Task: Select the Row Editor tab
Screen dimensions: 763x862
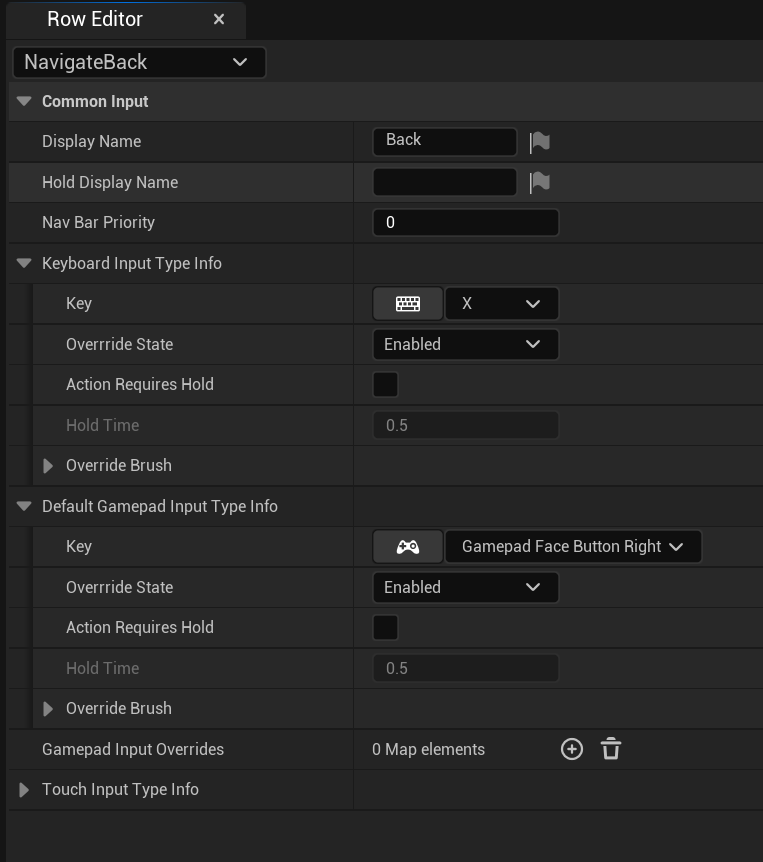Action: (x=95, y=19)
